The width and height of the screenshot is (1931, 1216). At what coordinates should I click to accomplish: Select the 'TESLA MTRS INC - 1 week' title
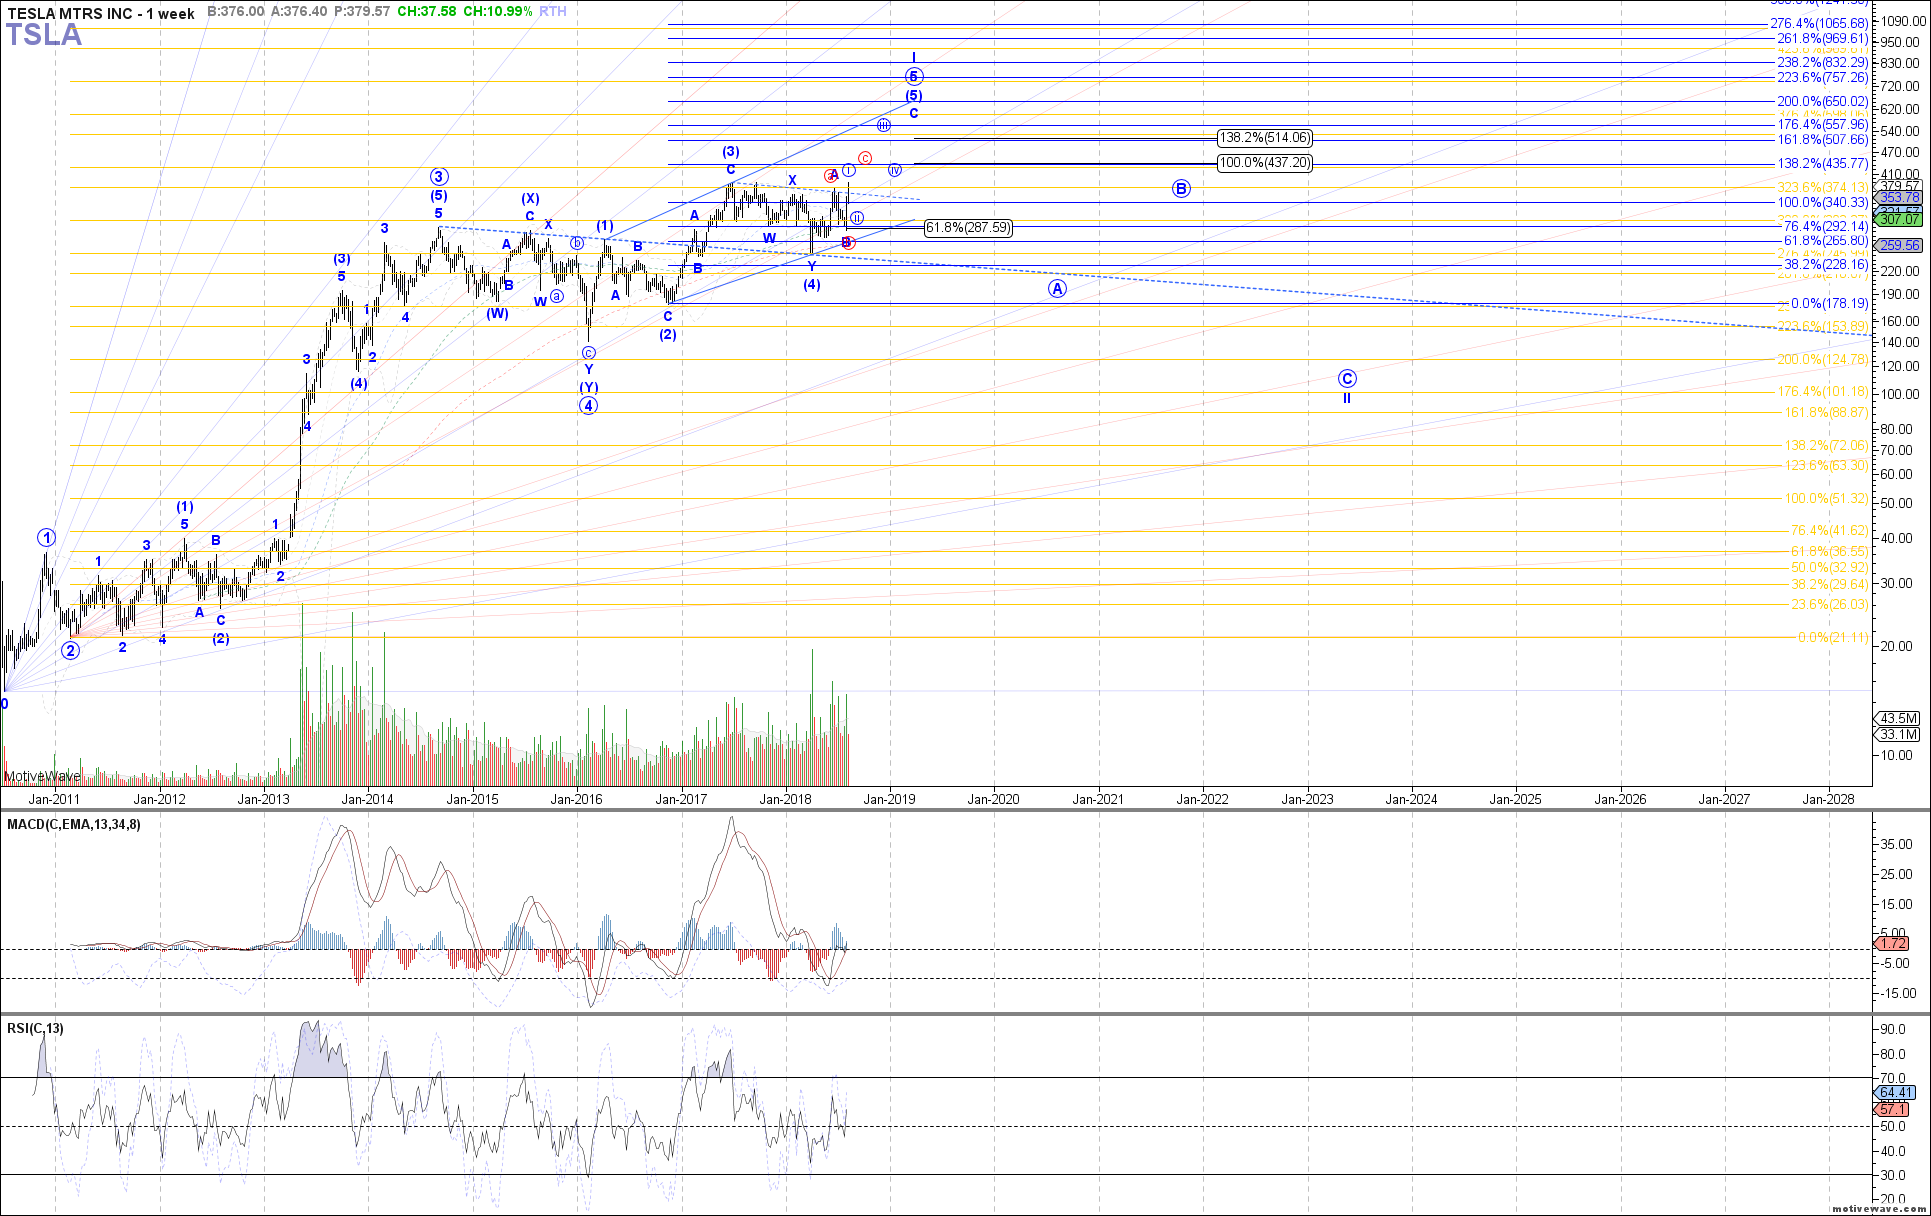(101, 12)
